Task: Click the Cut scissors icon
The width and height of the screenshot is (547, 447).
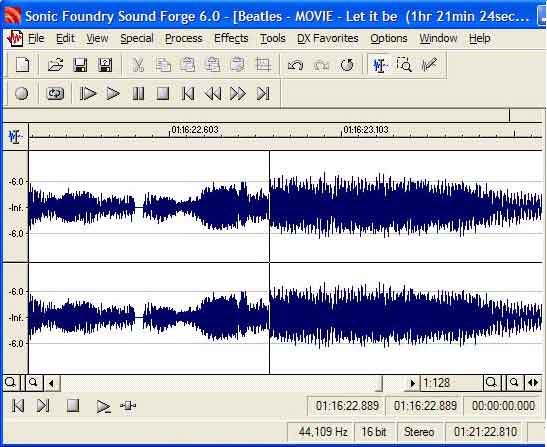Action: [x=138, y=65]
